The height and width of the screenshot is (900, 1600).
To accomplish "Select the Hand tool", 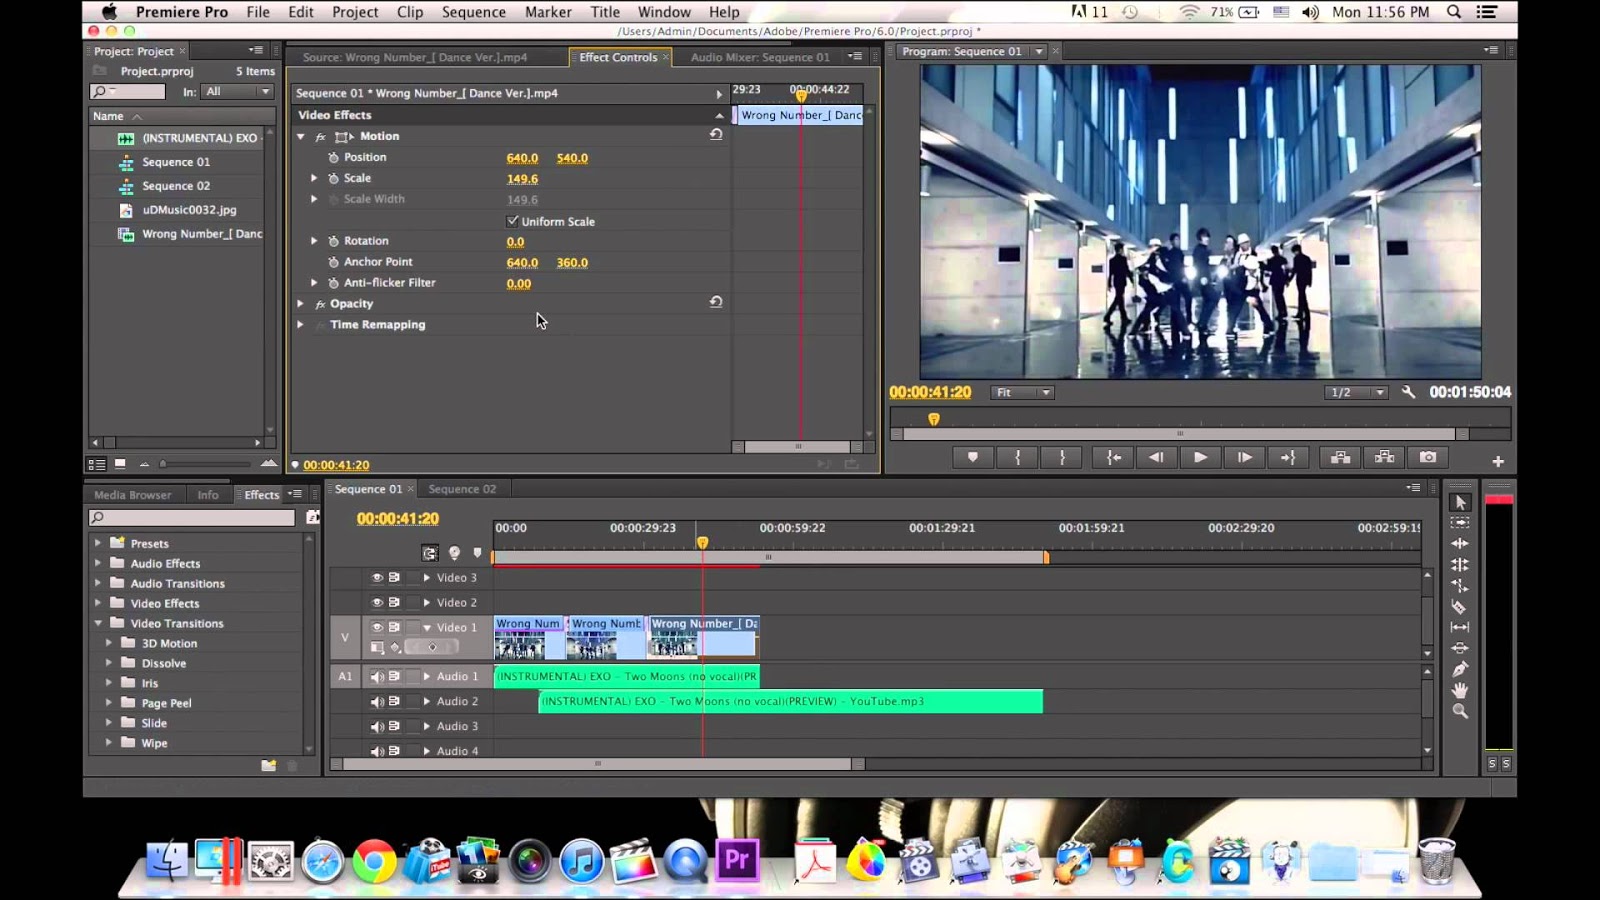I will 1460,690.
